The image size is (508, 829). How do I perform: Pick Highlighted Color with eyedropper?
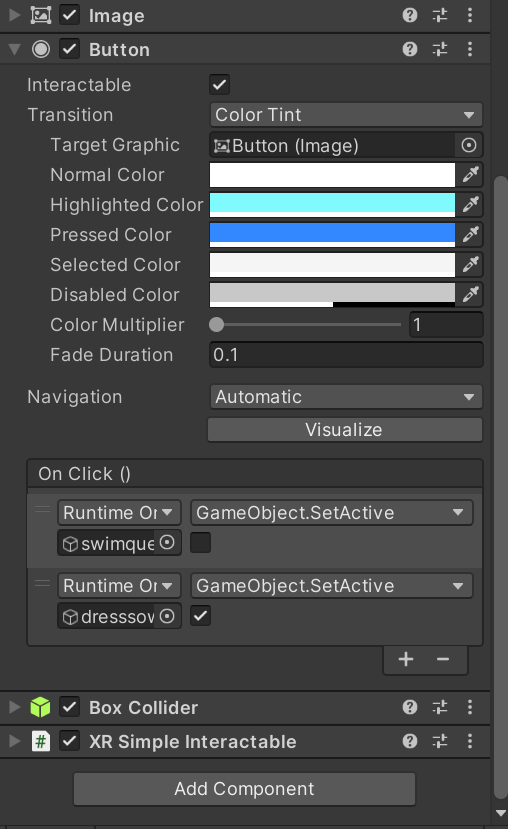click(x=470, y=205)
